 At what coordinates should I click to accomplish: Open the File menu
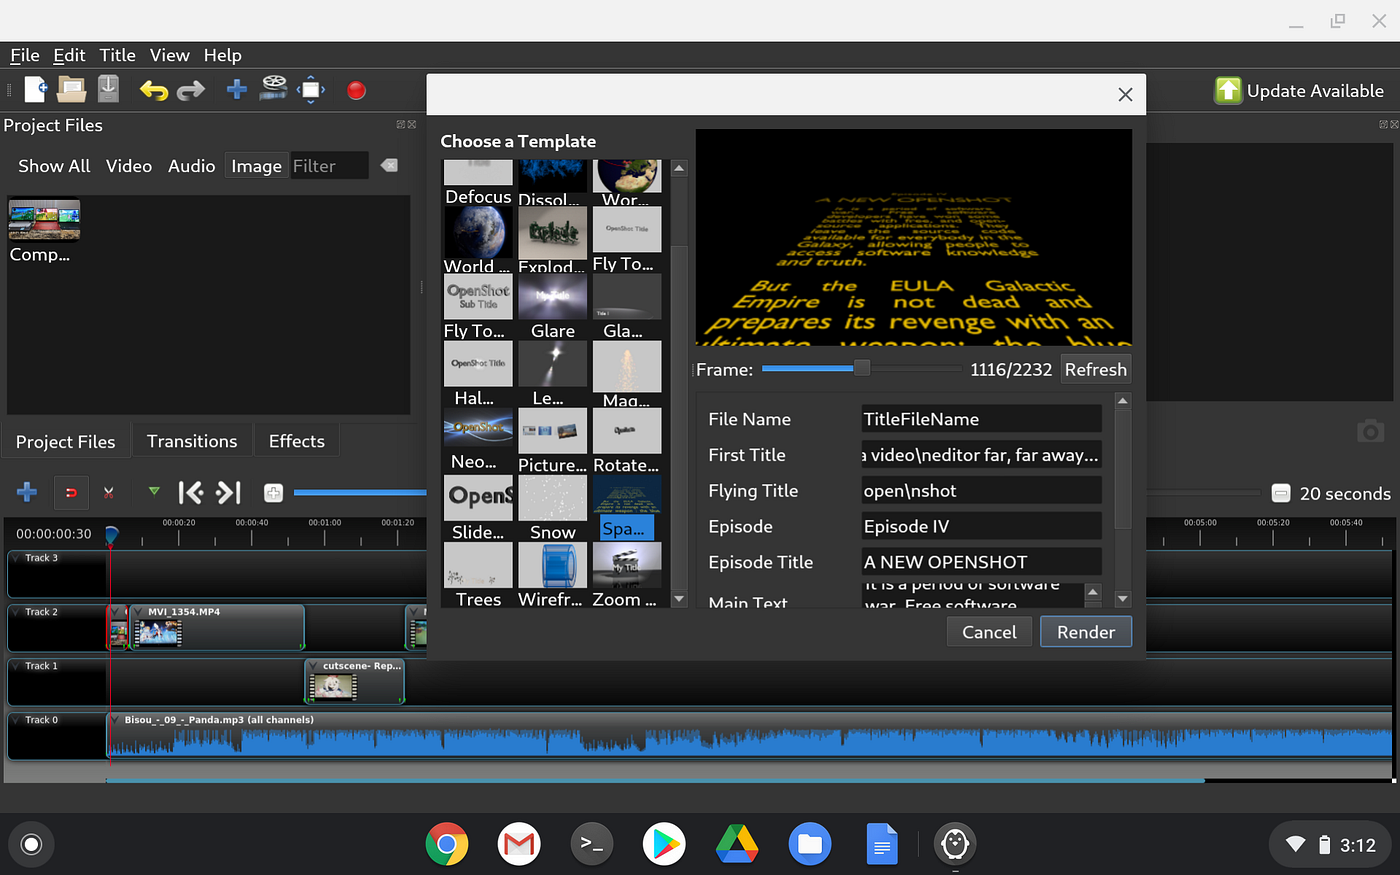(x=25, y=55)
